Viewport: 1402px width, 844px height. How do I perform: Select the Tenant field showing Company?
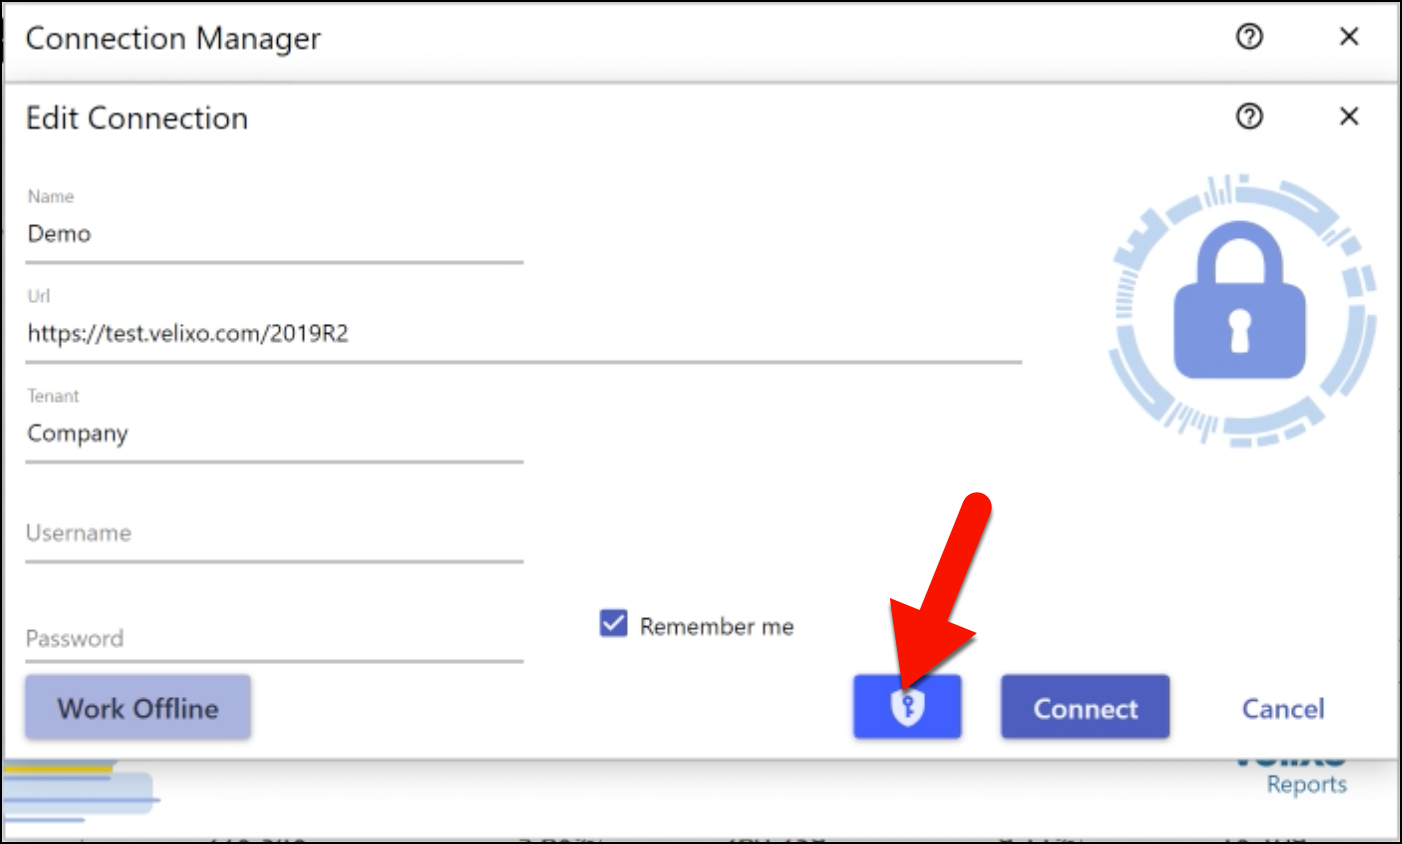(x=273, y=434)
